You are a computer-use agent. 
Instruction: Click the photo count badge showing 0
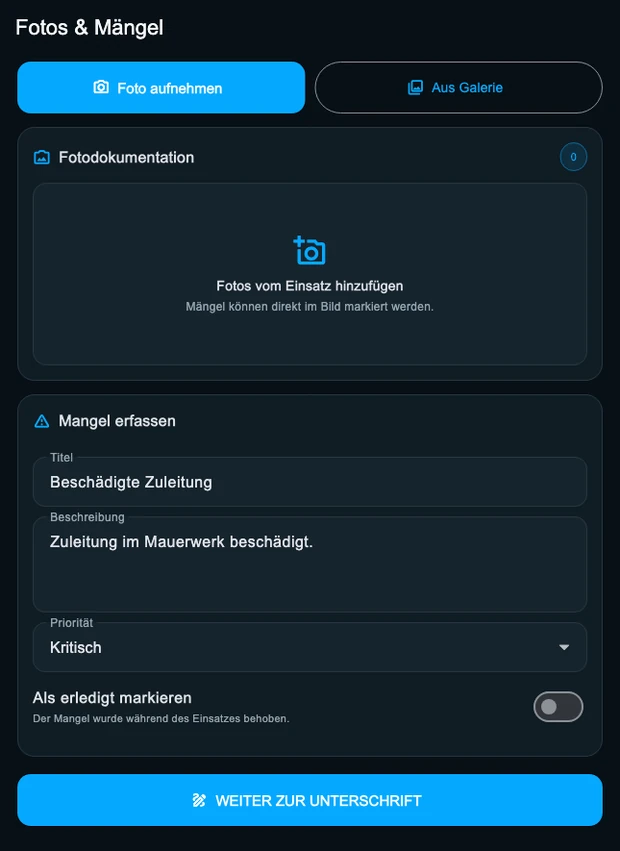[x=573, y=157]
